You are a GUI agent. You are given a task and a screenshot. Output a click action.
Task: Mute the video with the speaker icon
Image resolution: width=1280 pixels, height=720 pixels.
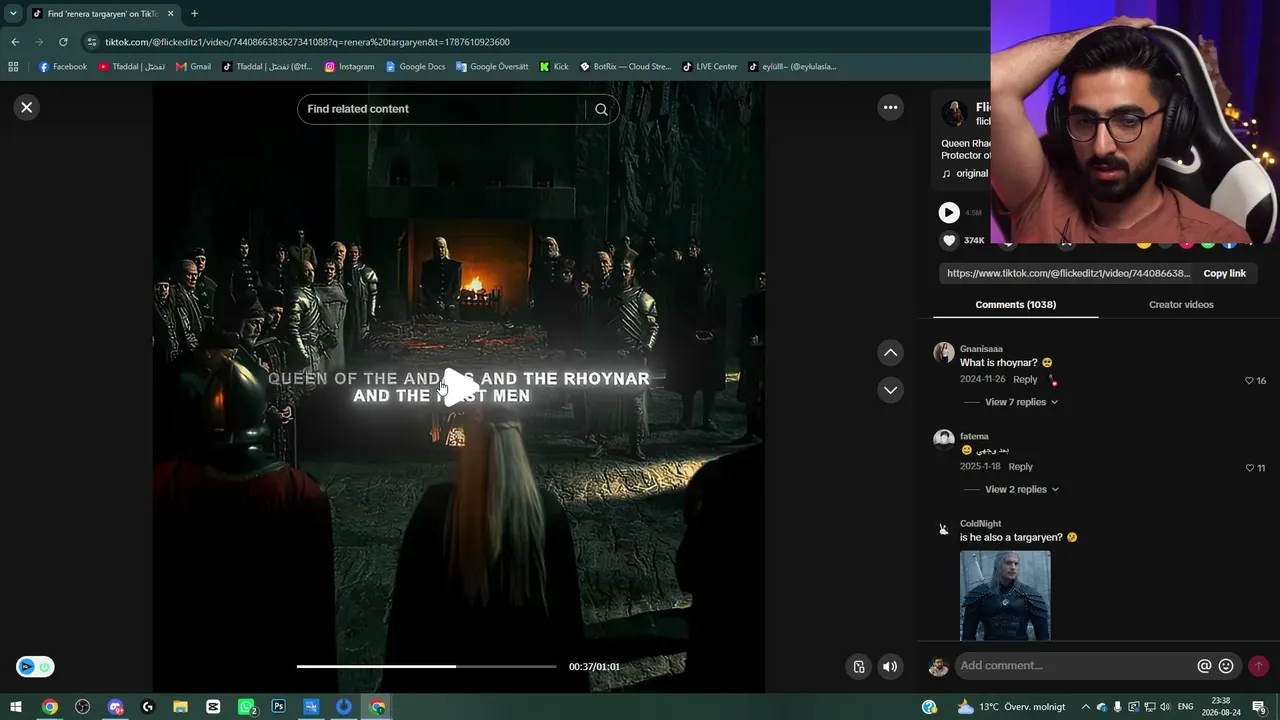(x=890, y=666)
